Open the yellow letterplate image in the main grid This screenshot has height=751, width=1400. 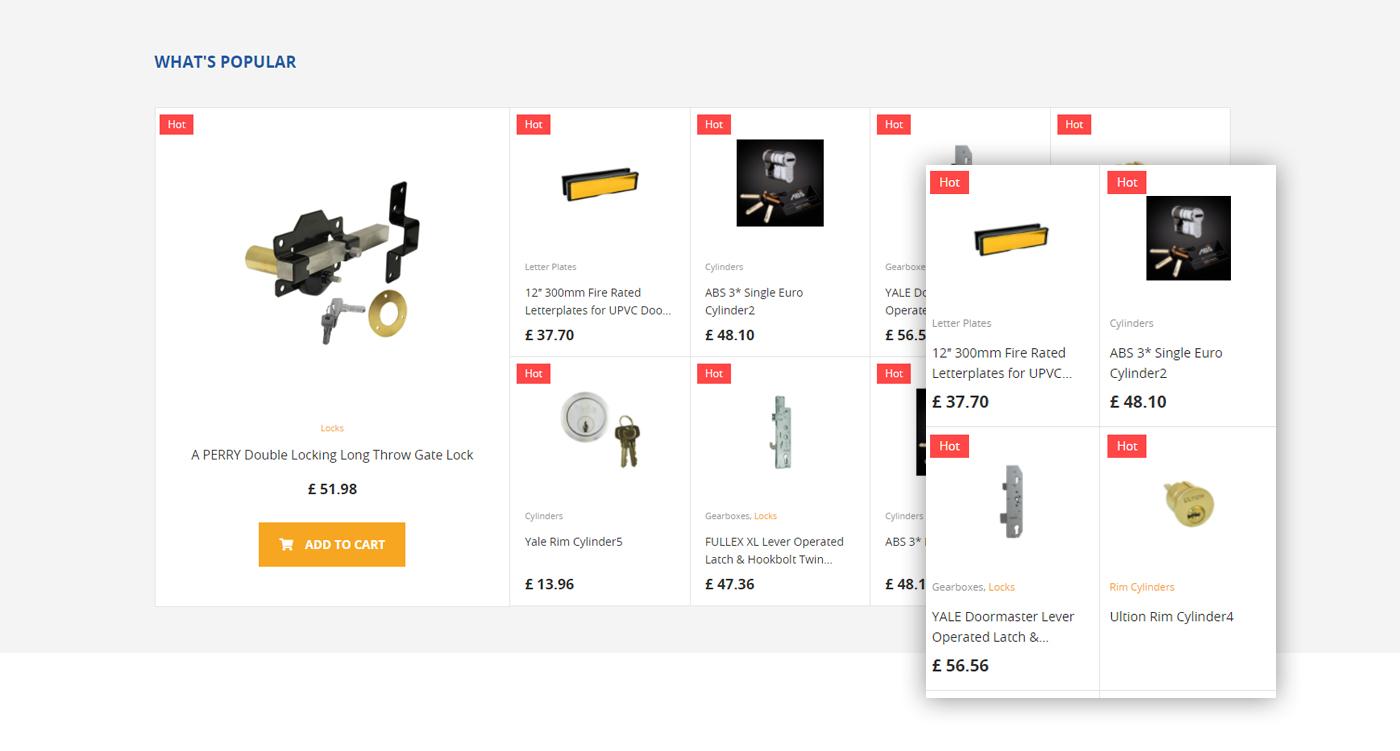click(x=600, y=183)
